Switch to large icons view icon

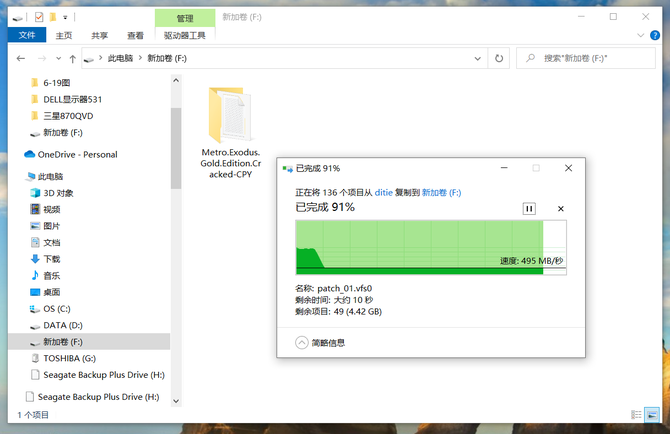652,414
